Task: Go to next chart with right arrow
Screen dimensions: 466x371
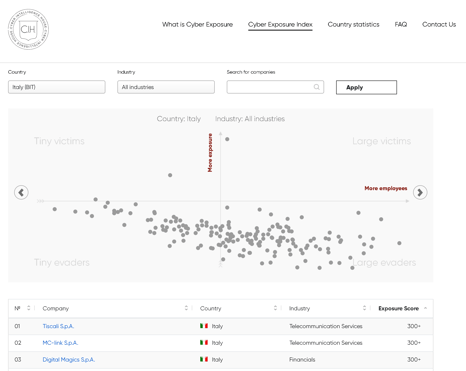Action: click(420, 192)
